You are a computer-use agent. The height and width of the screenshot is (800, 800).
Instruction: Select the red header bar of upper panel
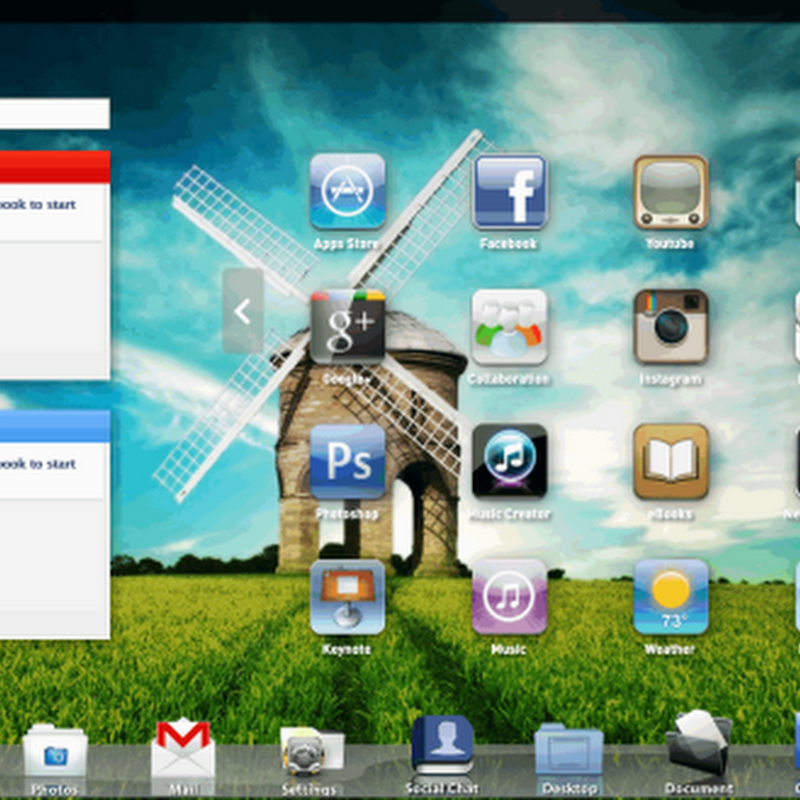click(x=55, y=167)
